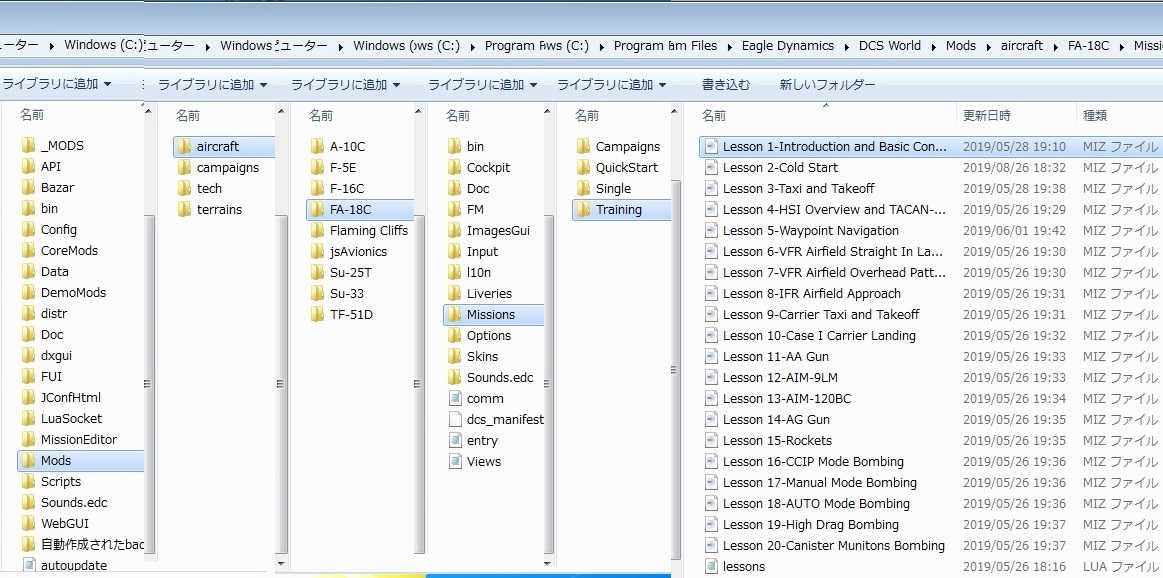Click the 書き込む toolbar button
The width and height of the screenshot is (1163, 578).
pyautogui.click(x=725, y=85)
